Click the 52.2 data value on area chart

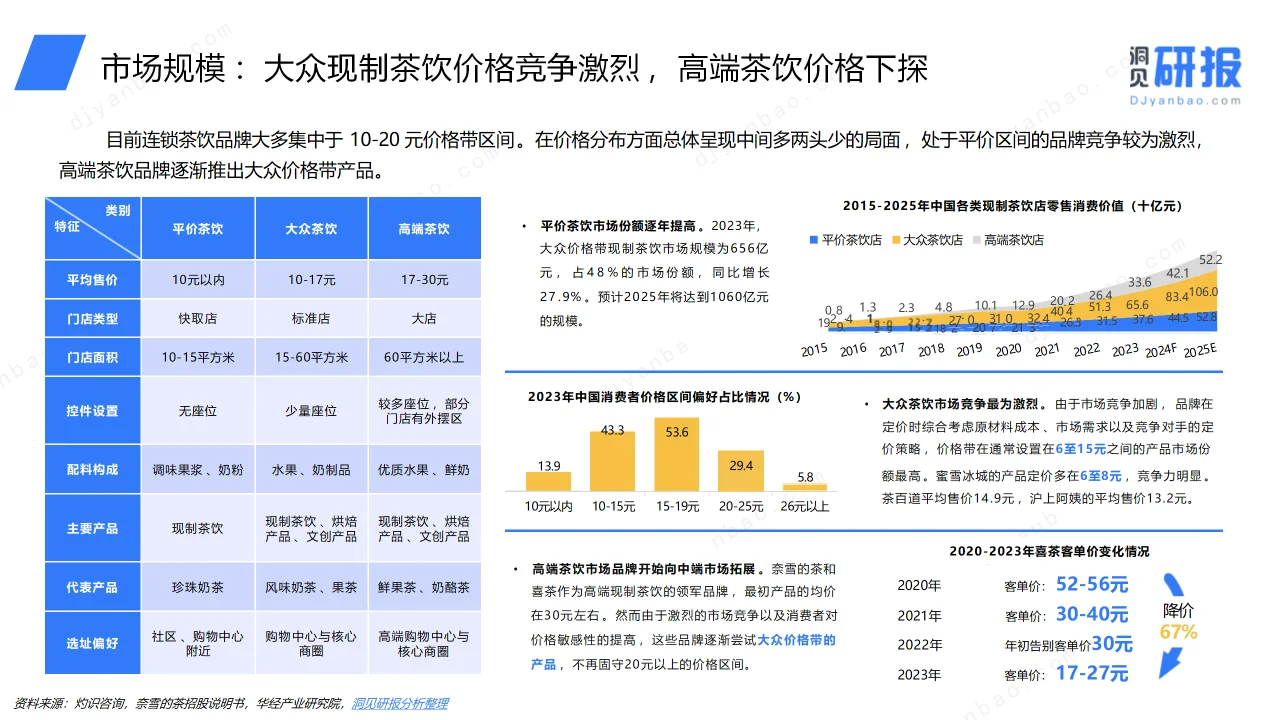(1210, 260)
